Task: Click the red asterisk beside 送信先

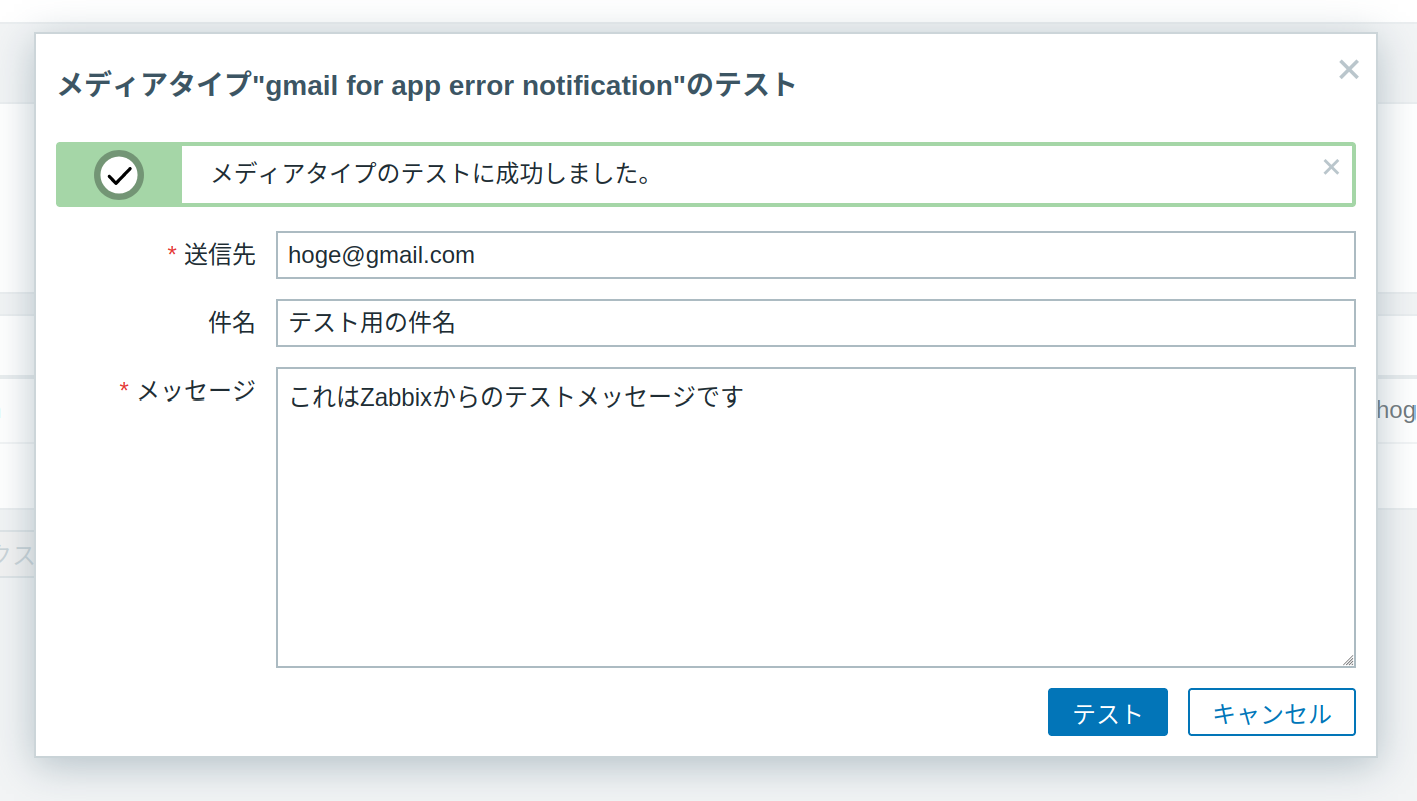Action: [x=172, y=254]
